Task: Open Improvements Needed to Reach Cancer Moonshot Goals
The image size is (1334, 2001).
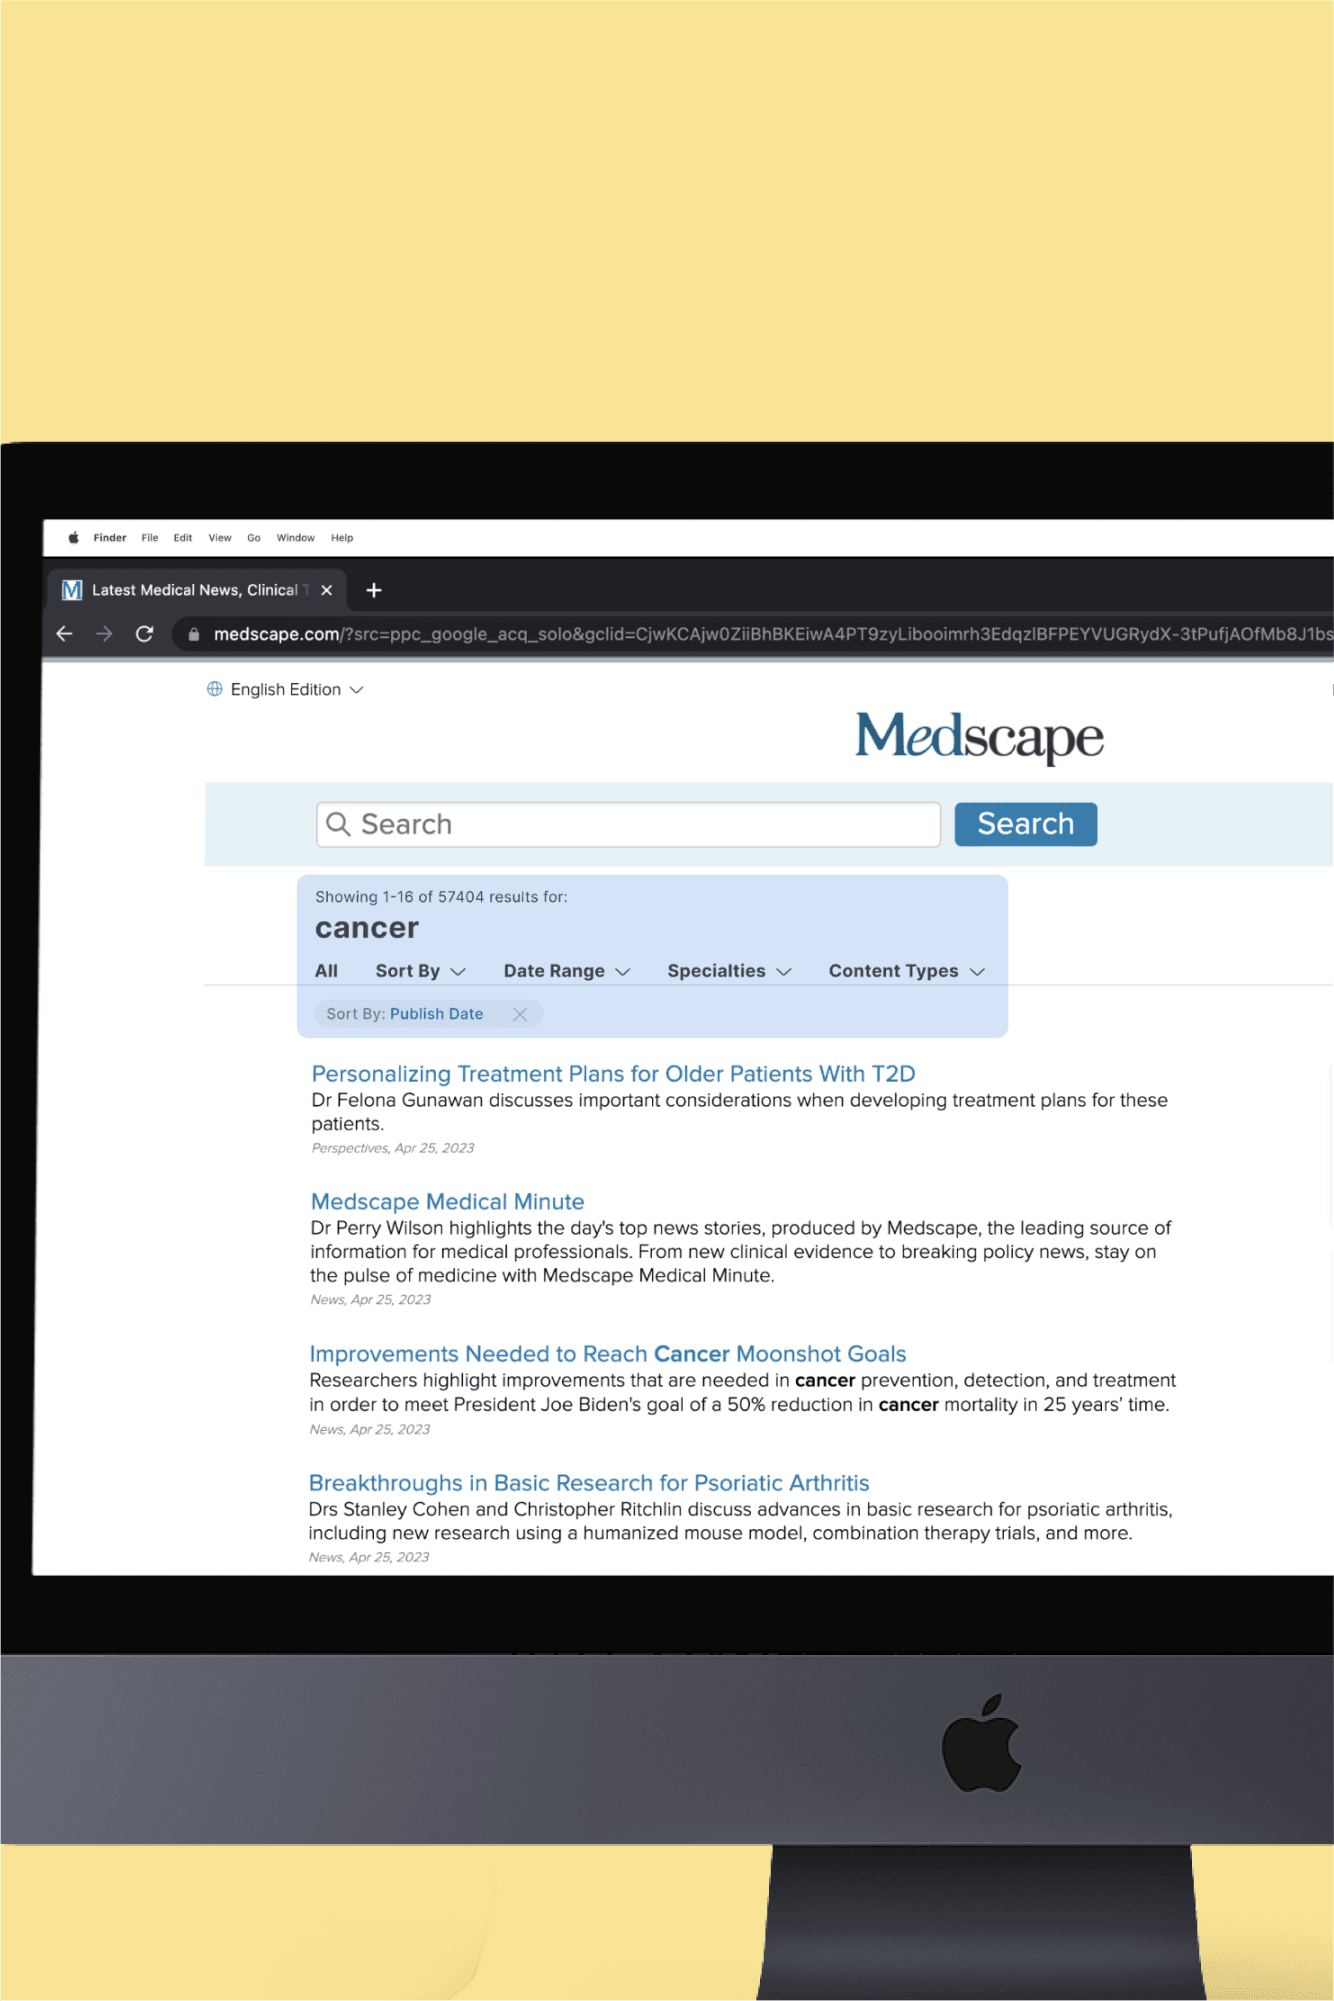Action: (608, 1354)
